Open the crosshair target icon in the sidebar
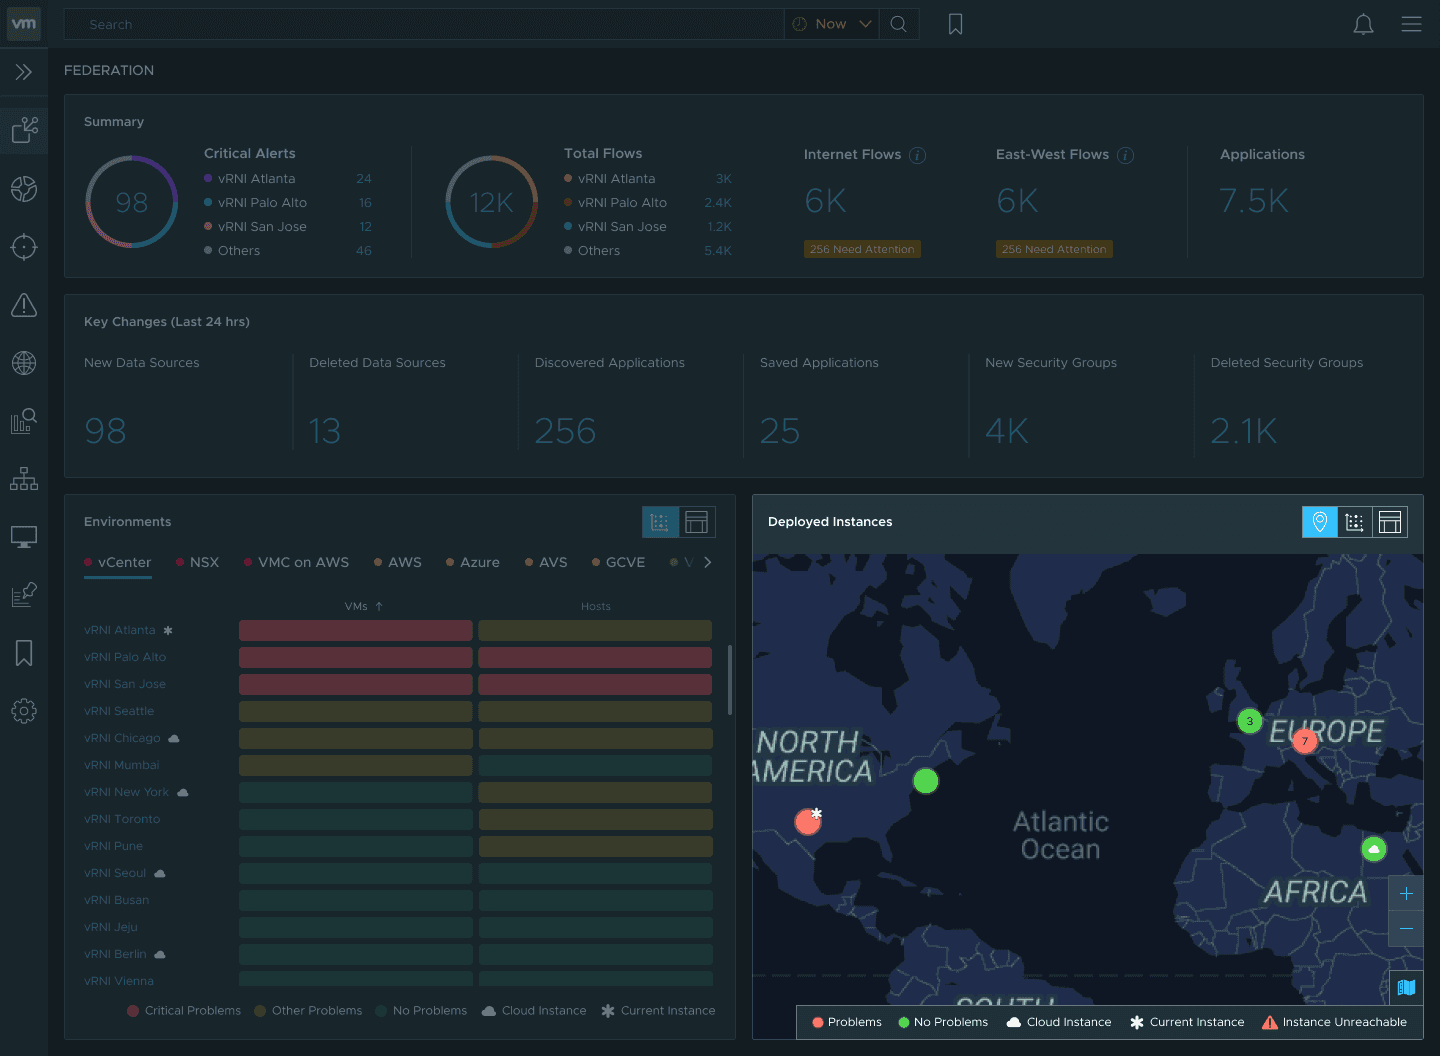This screenshot has height=1056, width=1440. (x=24, y=247)
